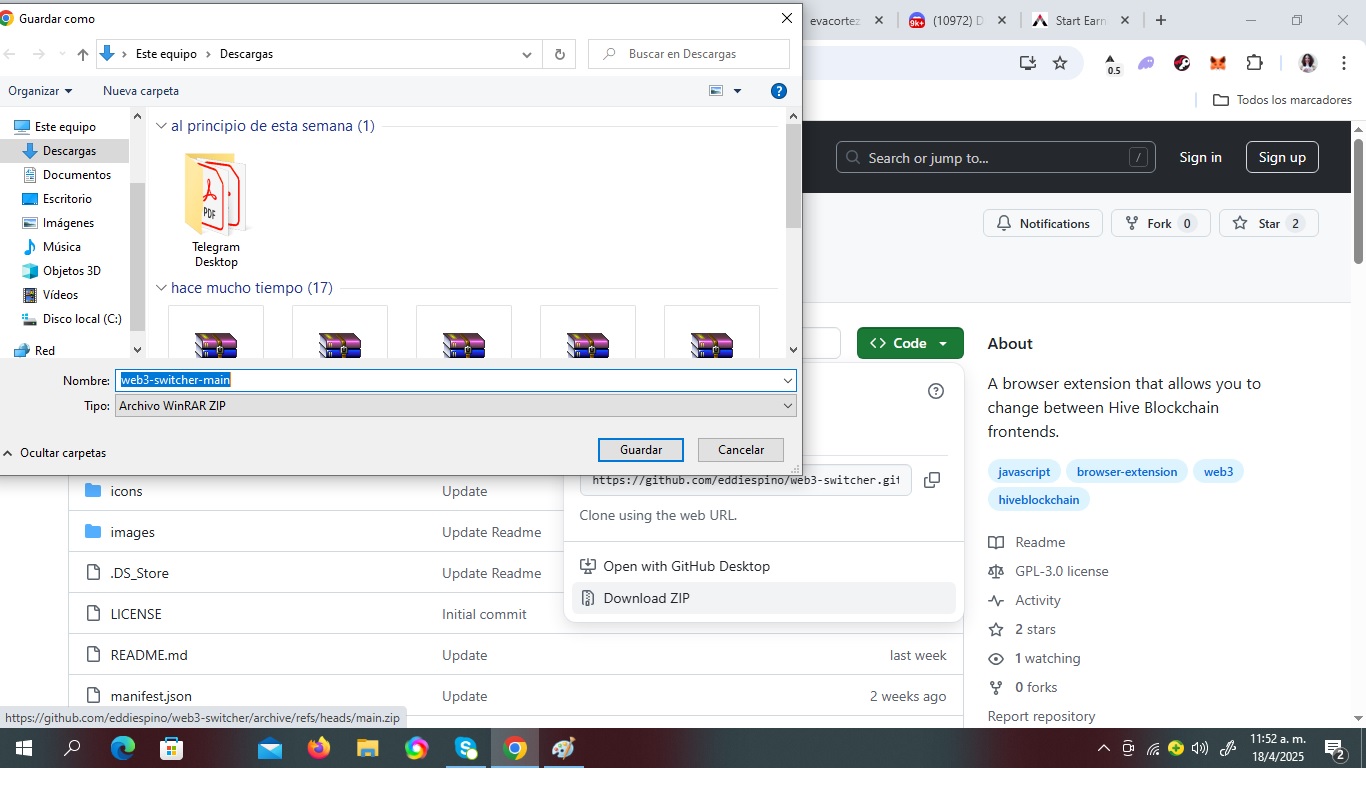Open File Explorer from the taskbar
This screenshot has width=1366, height=800.
coord(368,748)
